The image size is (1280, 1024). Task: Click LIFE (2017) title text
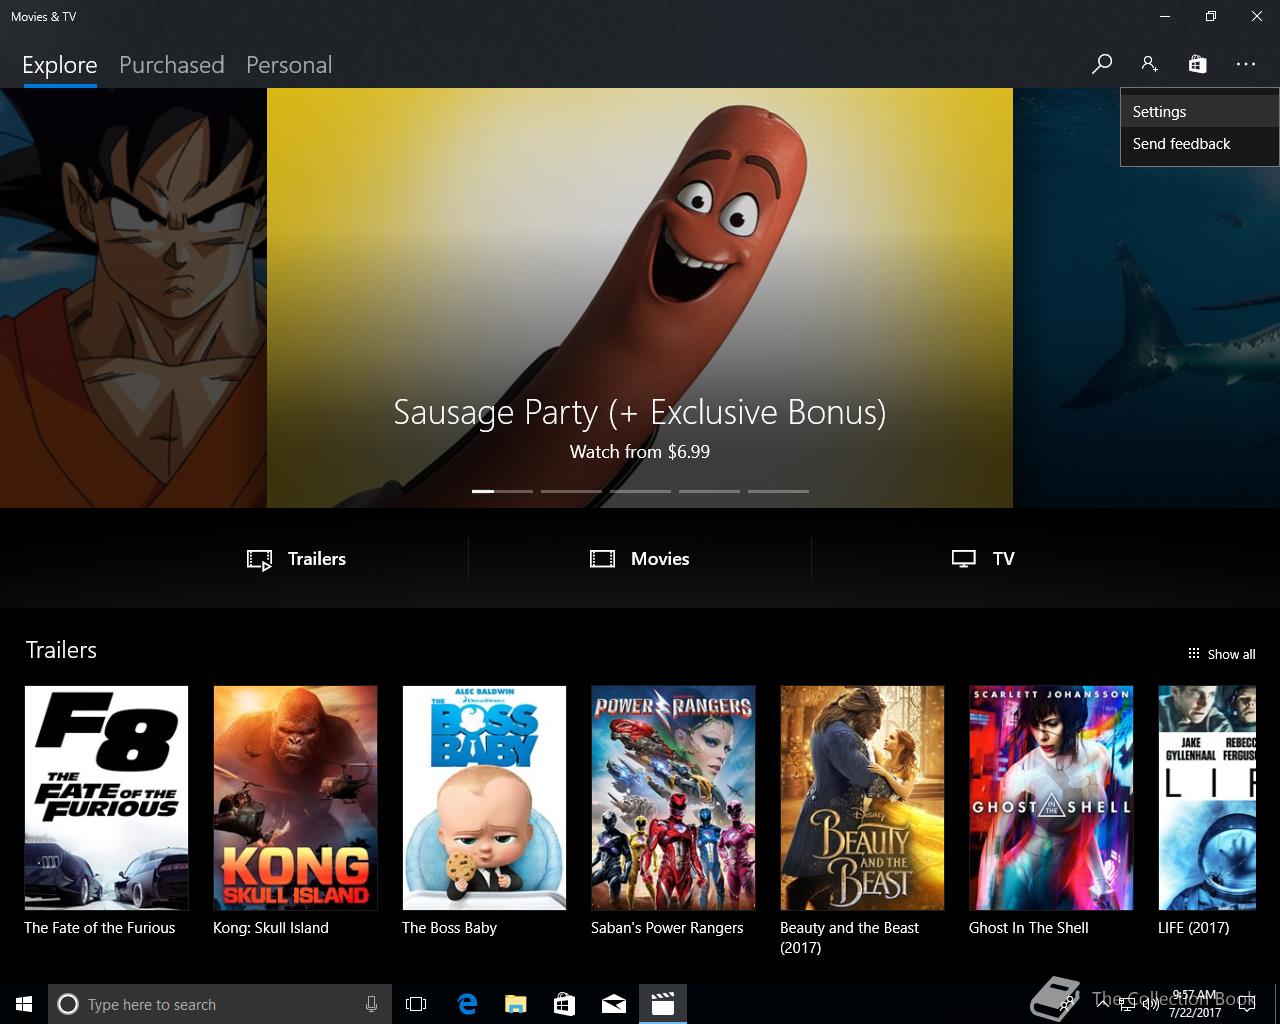[1194, 928]
